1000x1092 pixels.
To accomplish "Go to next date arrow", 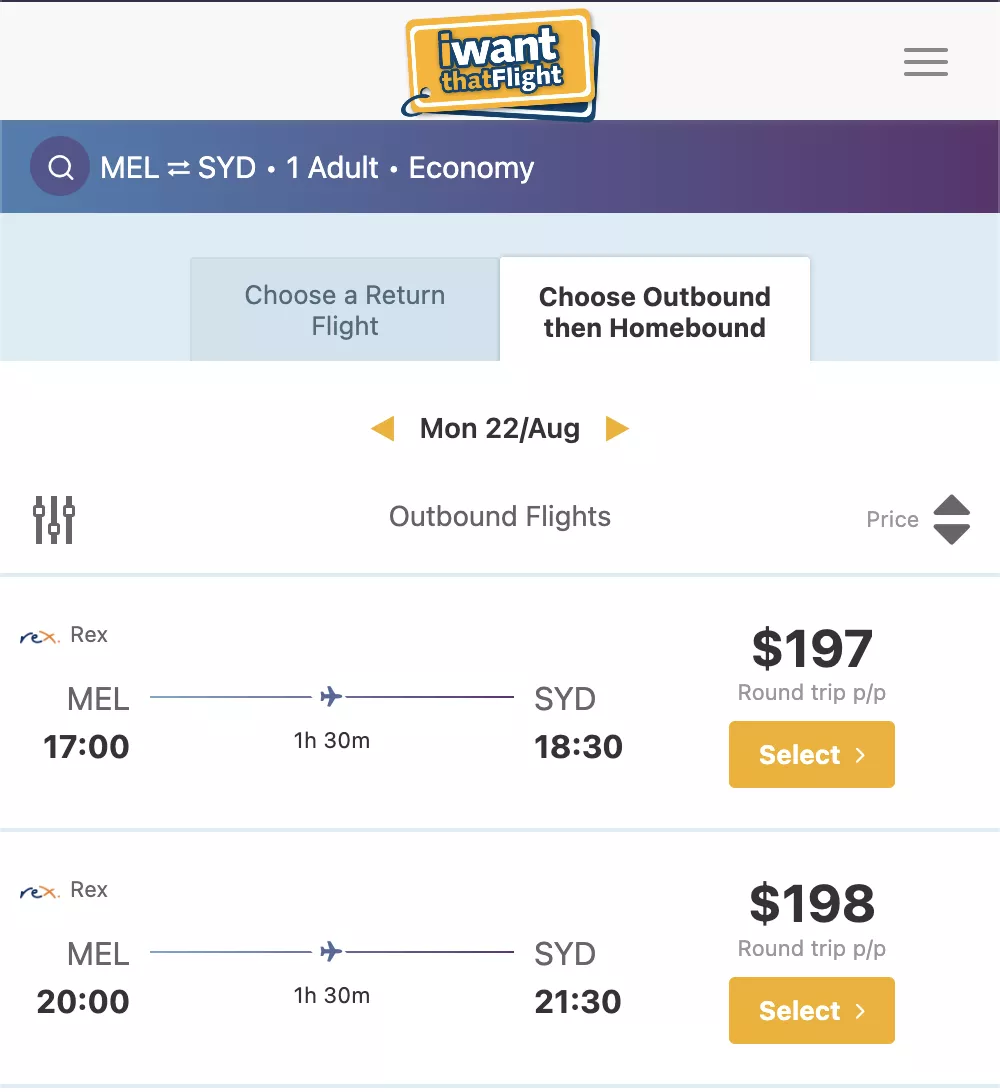I will pyautogui.click(x=617, y=429).
